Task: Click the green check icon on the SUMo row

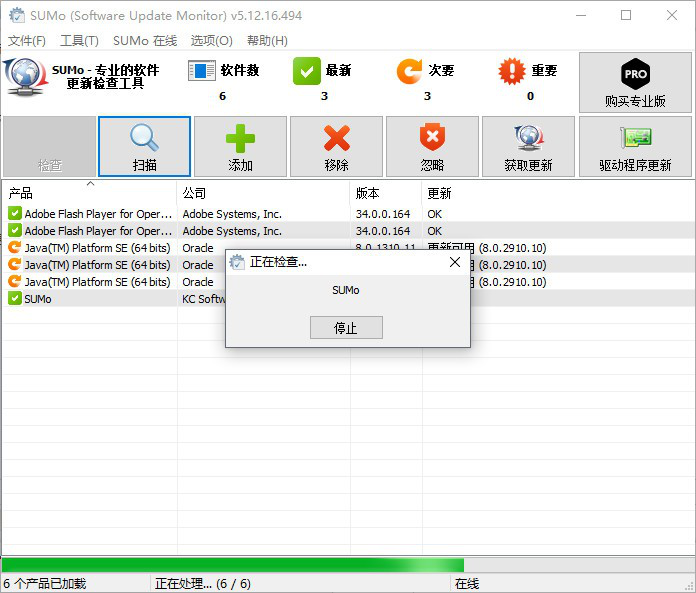Action: (x=15, y=298)
